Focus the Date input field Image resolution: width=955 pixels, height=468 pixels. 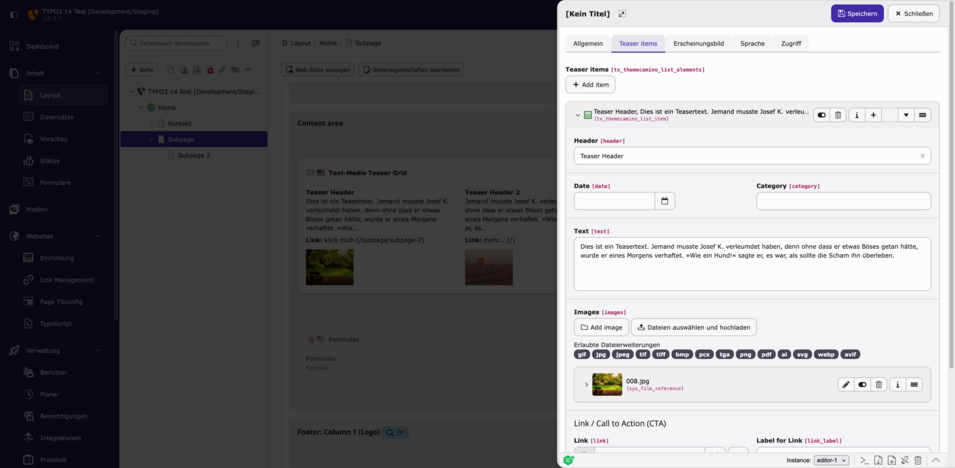tap(615, 201)
